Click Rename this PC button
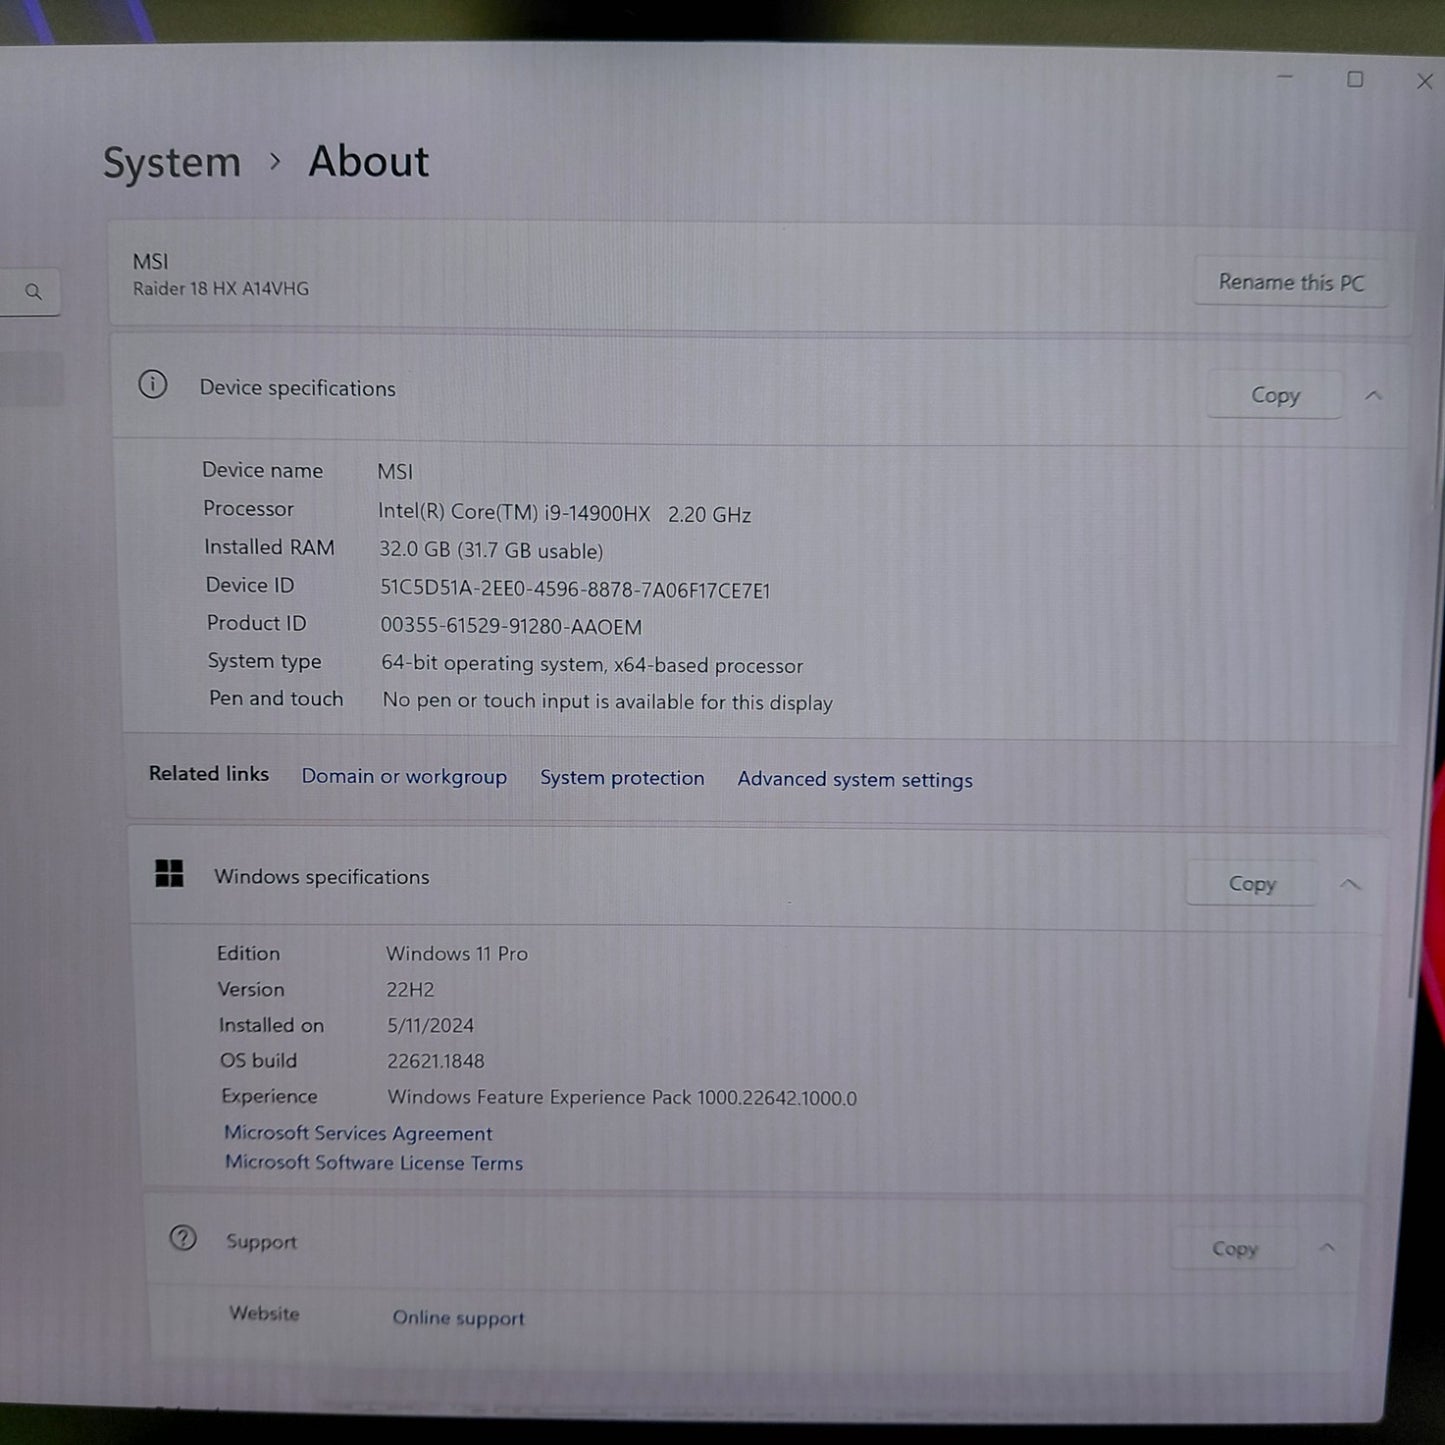1445x1445 pixels. 1291,283
